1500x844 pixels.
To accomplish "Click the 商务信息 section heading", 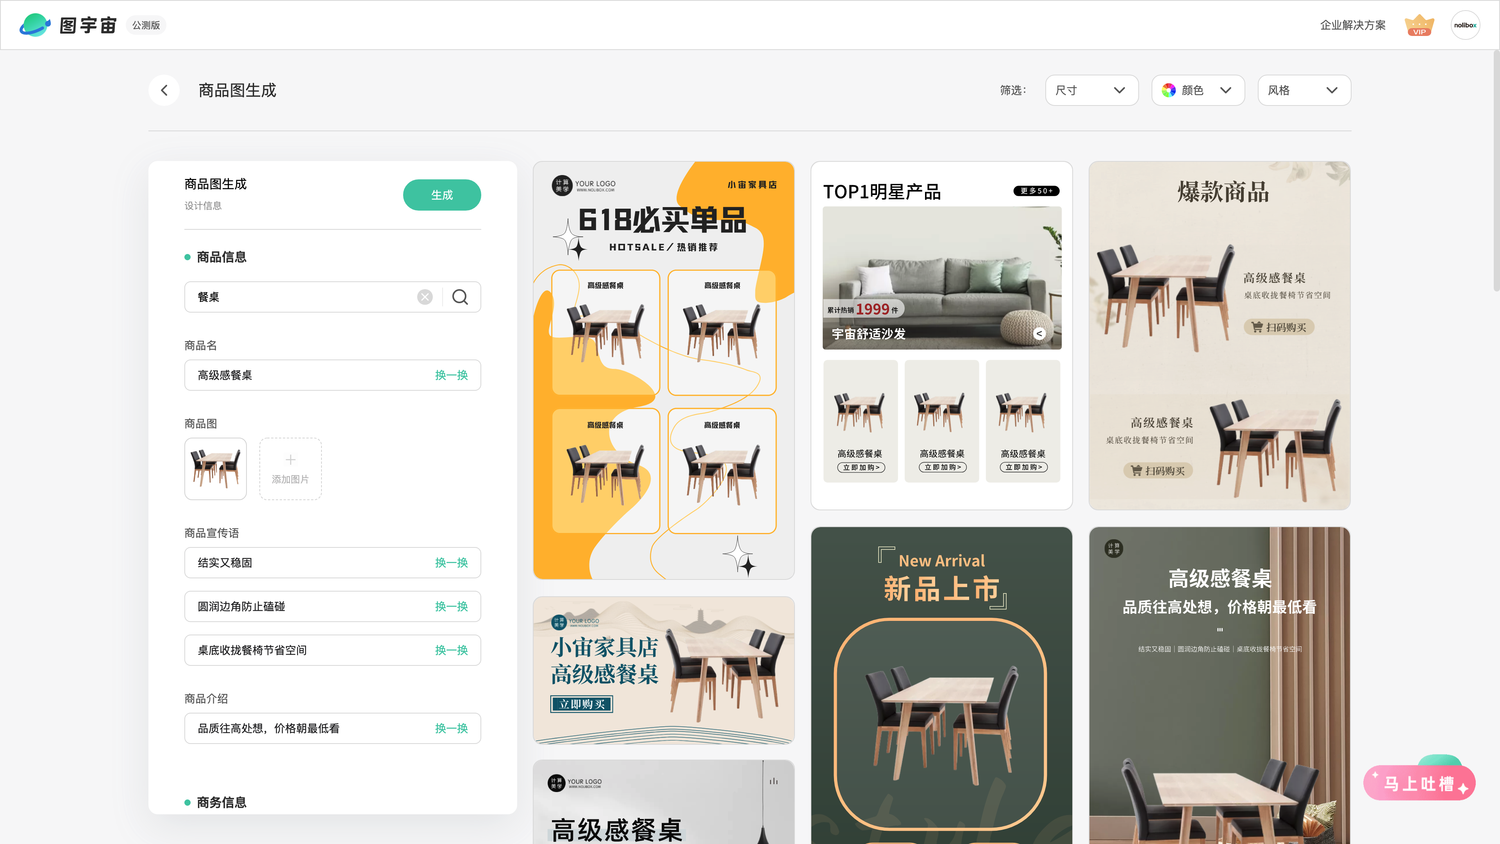I will 221,802.
